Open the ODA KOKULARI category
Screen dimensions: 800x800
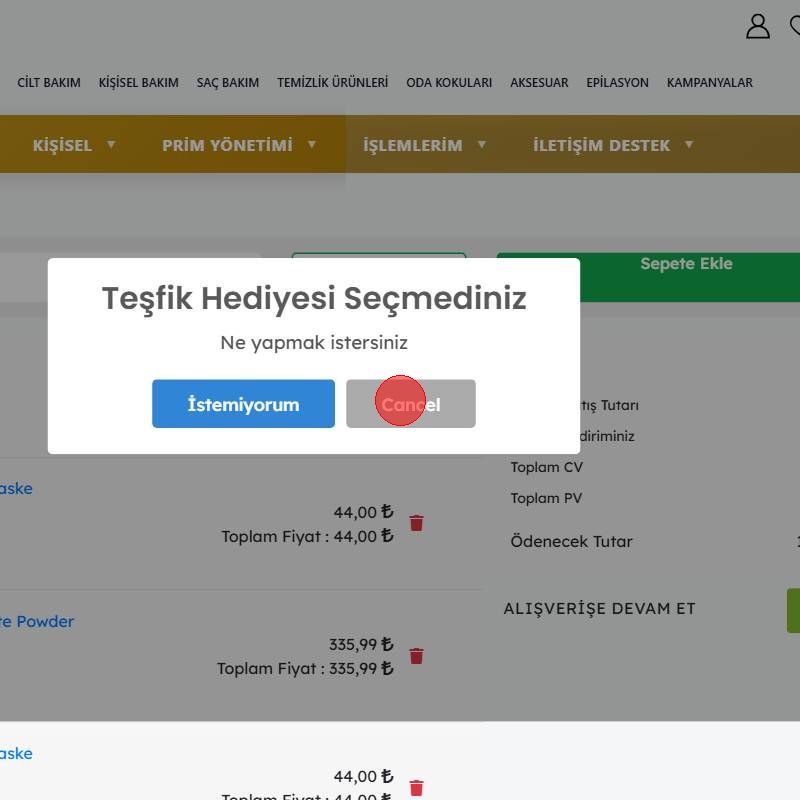point(449,83)
